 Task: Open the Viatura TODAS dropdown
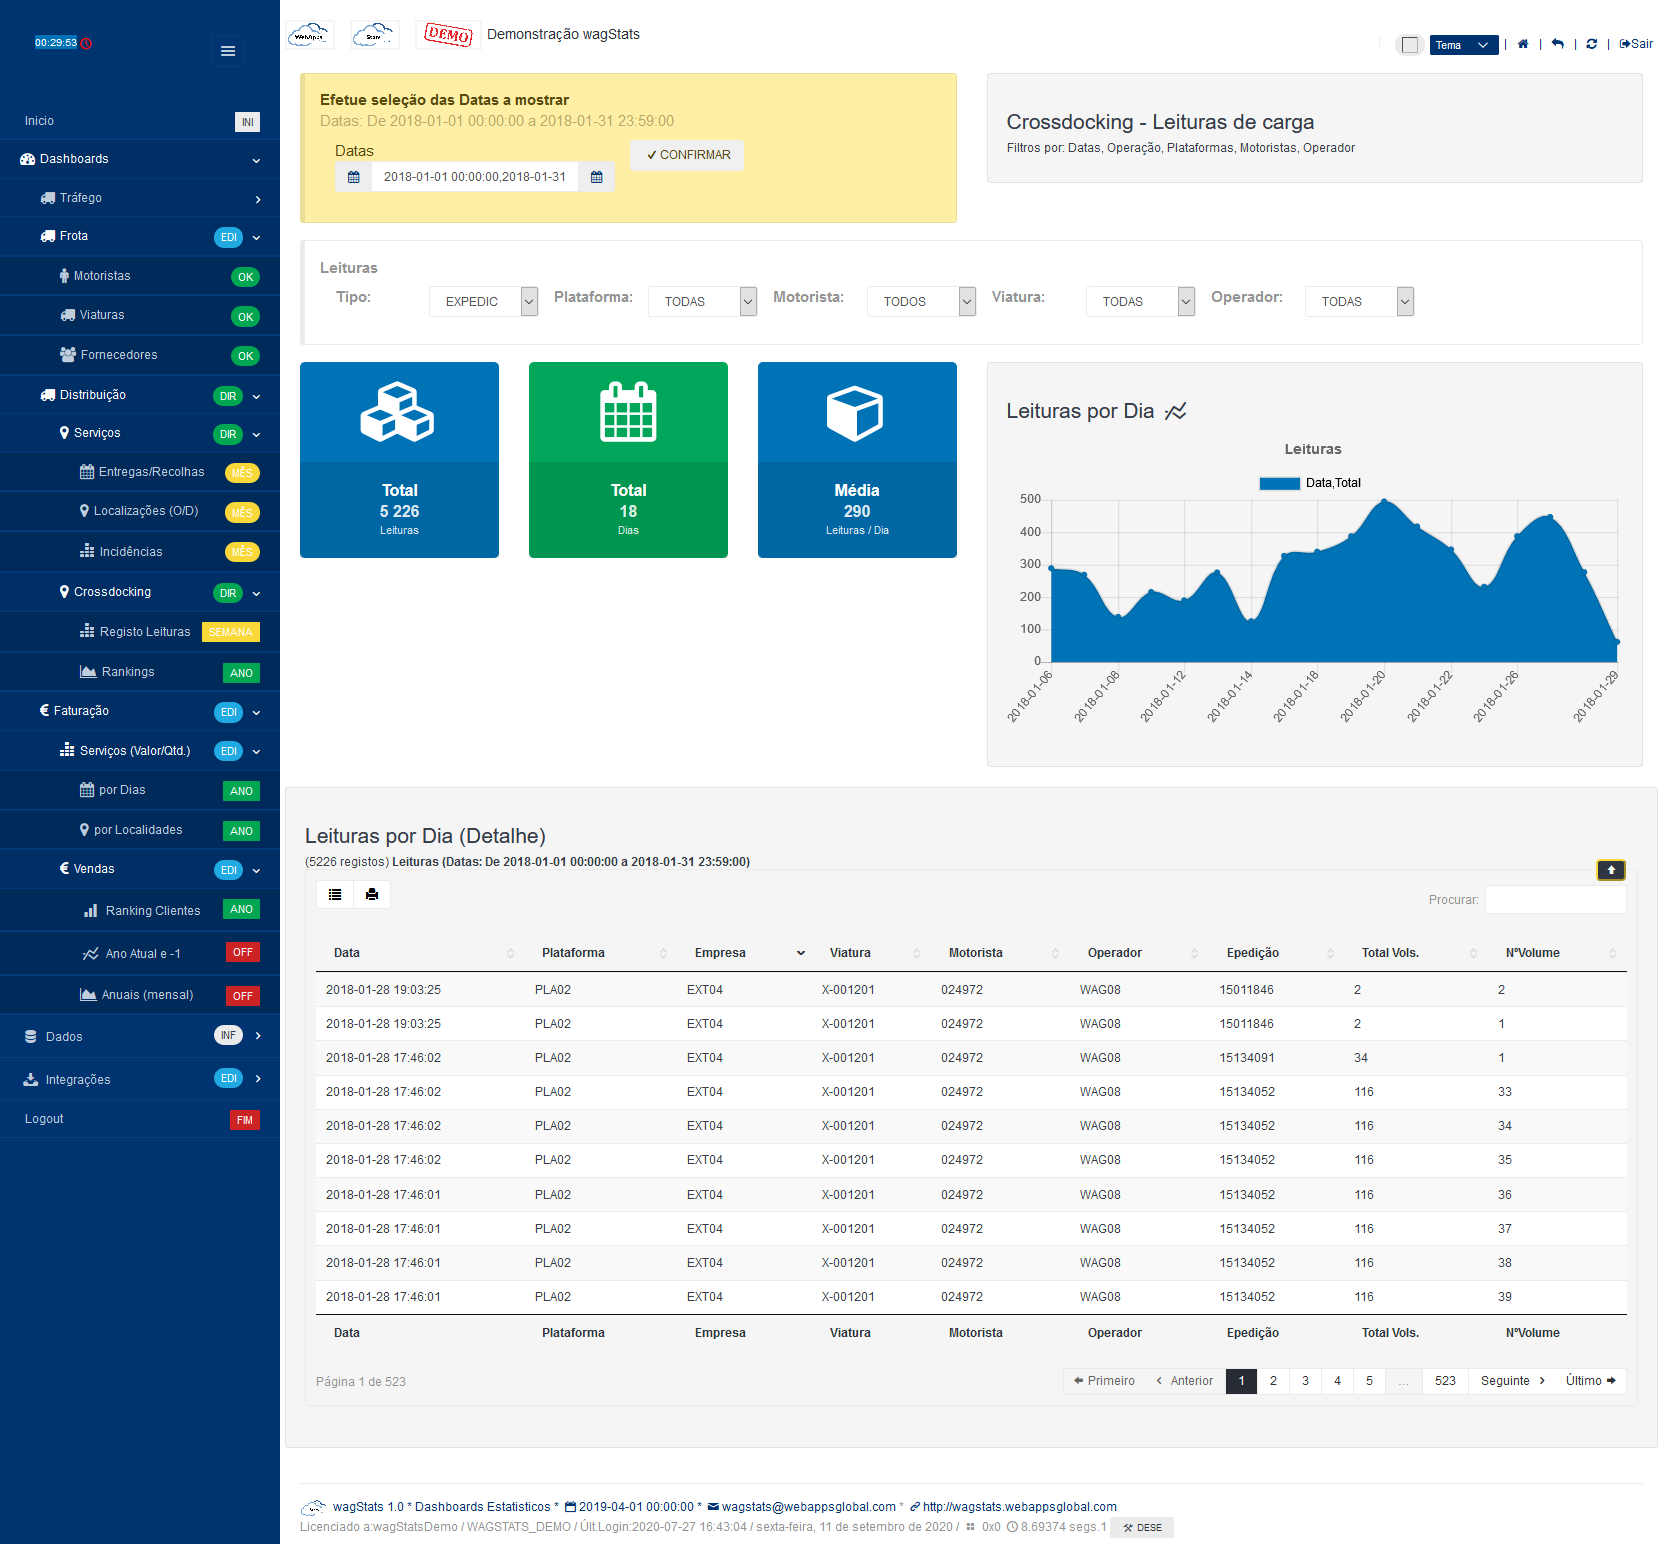(x=1141, y=301)
